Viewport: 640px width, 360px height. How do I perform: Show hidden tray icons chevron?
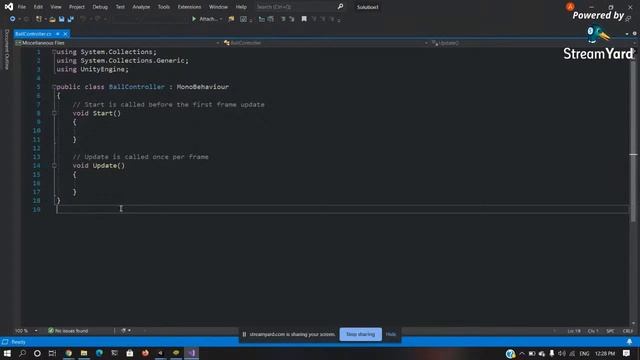[x=522, y=353]
